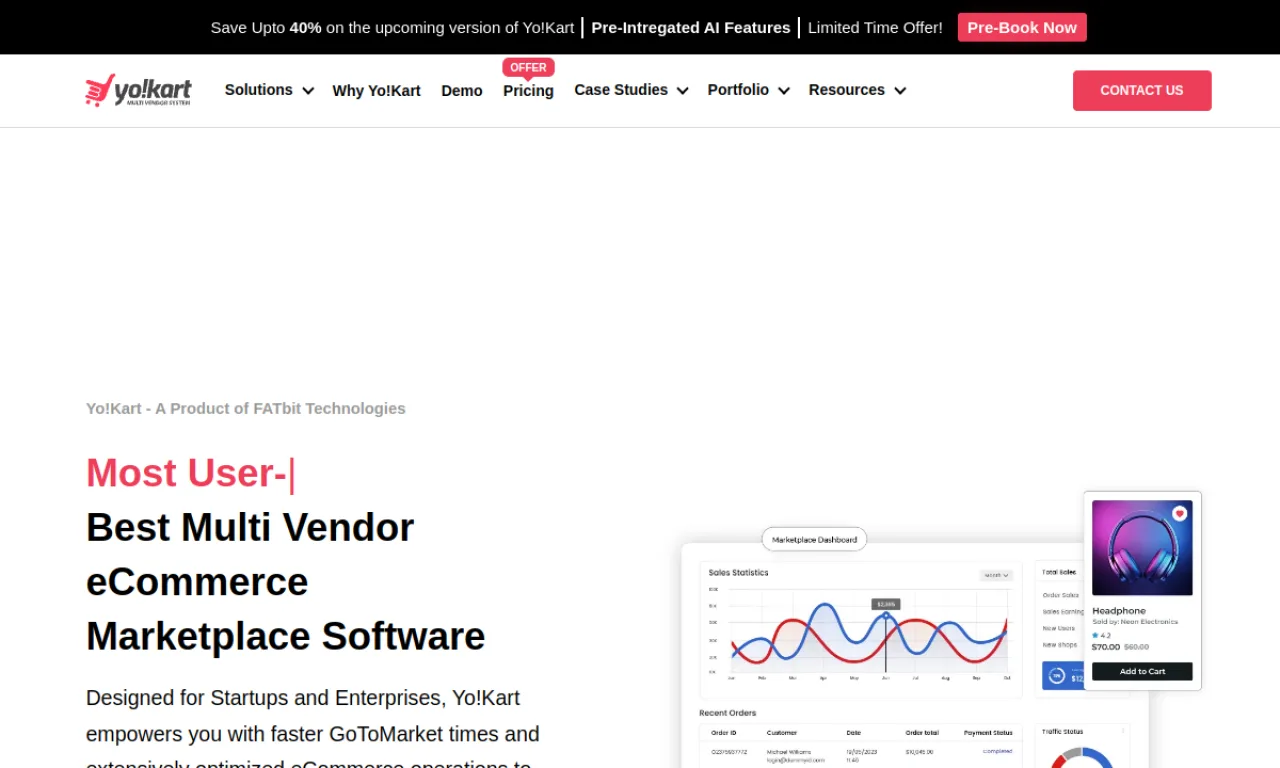This screenshot has width=1280, height=768.
Task: Click the star rating icon showing 4.2
Action: pos(1095,635)
